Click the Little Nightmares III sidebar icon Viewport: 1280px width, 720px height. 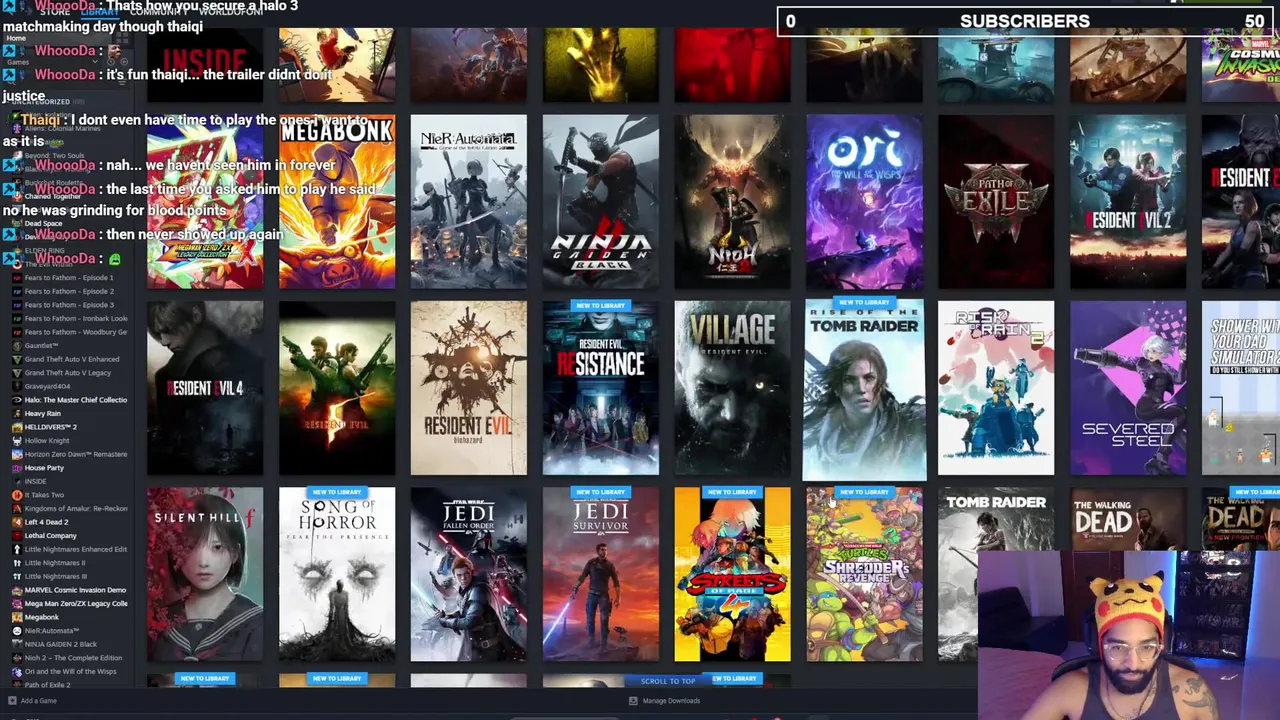(x=17, y=576)
